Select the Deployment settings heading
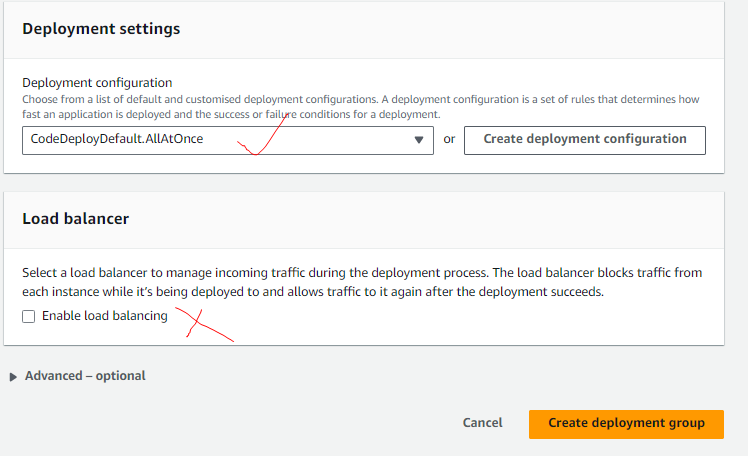Viewport: 748px width, 456px height. (101, 29)
